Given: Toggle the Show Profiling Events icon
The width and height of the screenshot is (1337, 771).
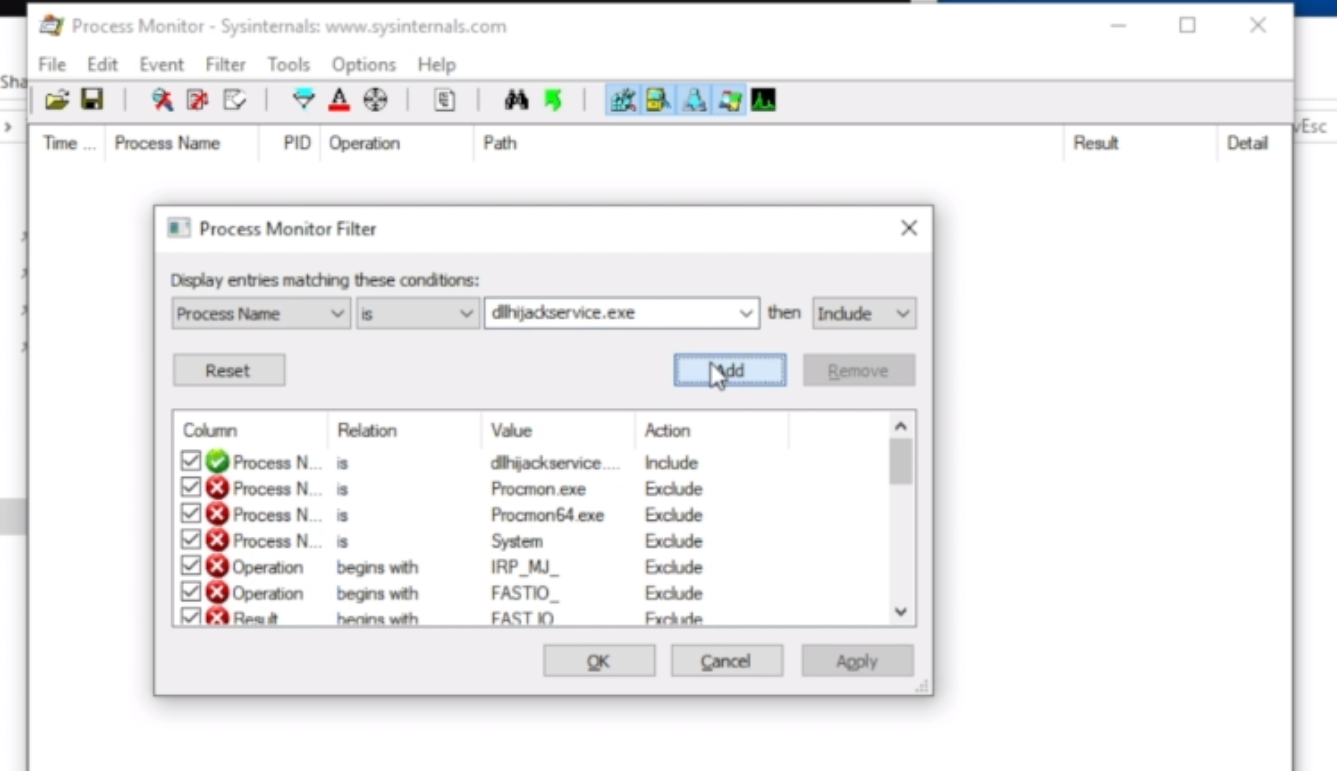Looking at the screenshot, I should 764,100.
